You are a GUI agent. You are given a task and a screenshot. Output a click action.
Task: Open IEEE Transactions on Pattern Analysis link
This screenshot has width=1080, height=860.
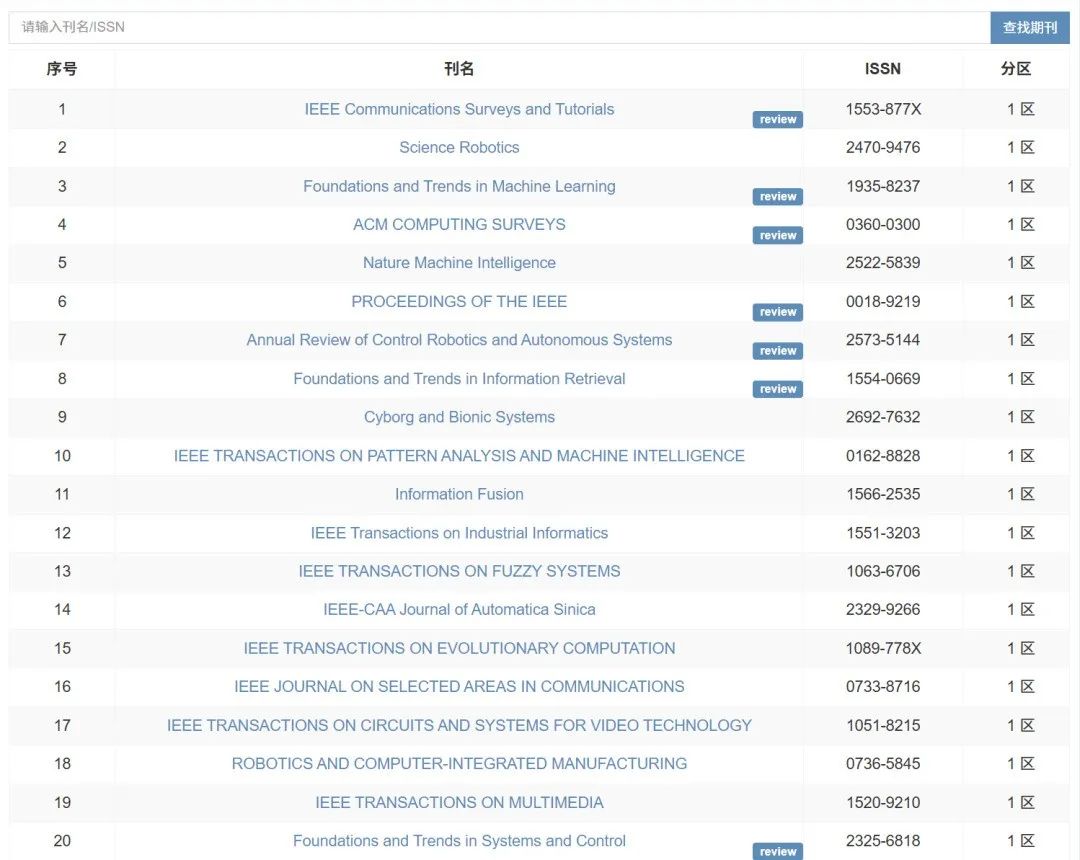point(459,456)
